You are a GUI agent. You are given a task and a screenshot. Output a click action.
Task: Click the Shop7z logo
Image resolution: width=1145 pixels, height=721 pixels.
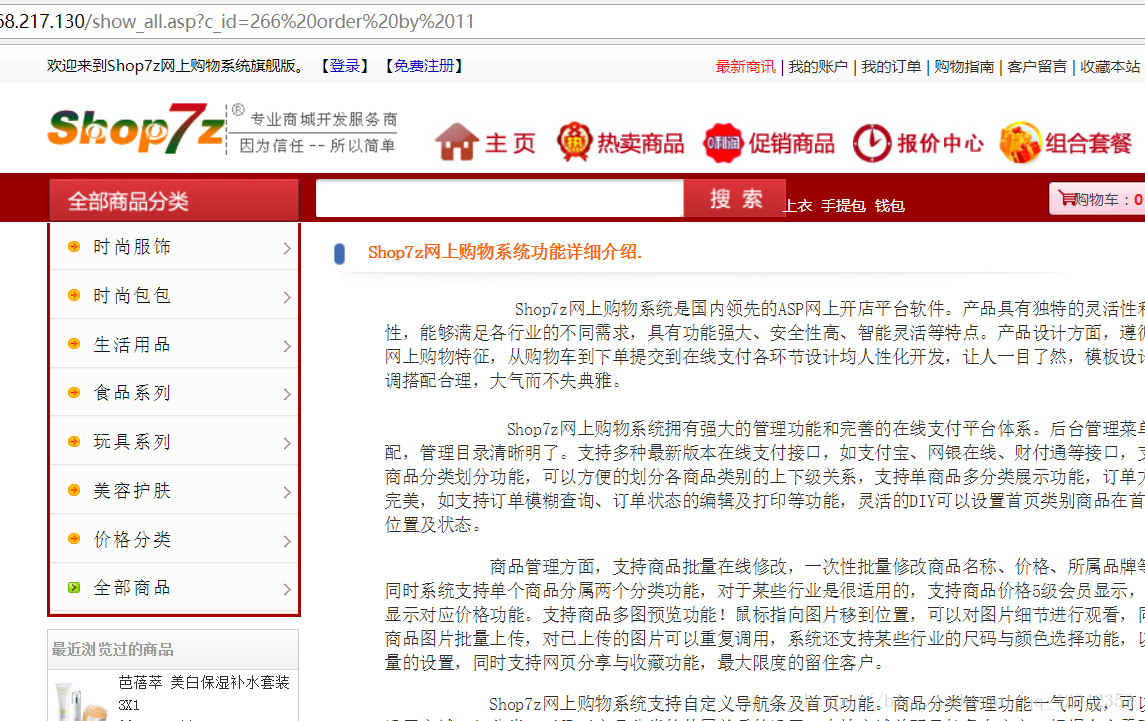coord(137,129)
